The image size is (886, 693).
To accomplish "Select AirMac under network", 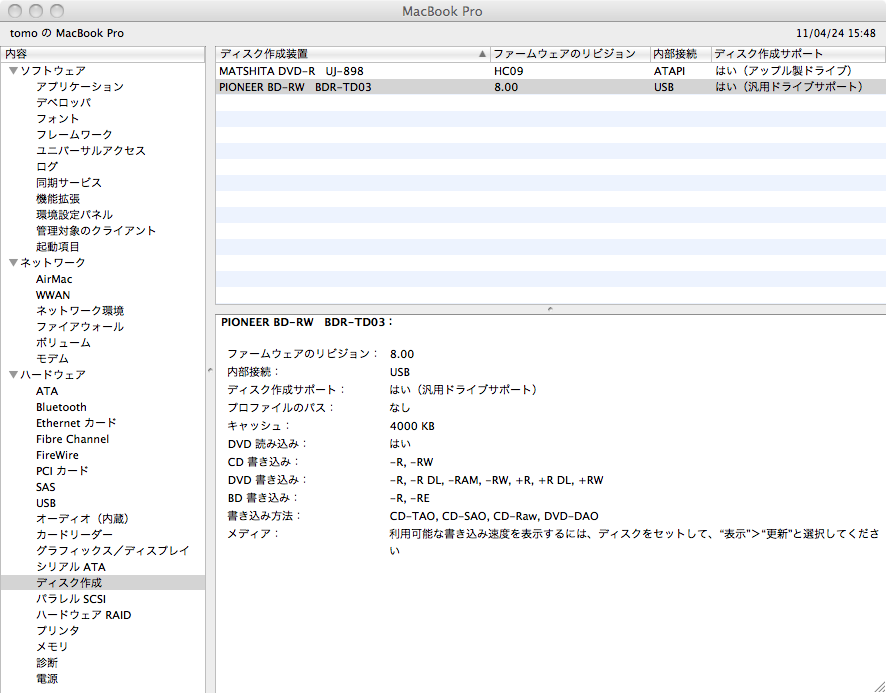I will coord(54,279).
